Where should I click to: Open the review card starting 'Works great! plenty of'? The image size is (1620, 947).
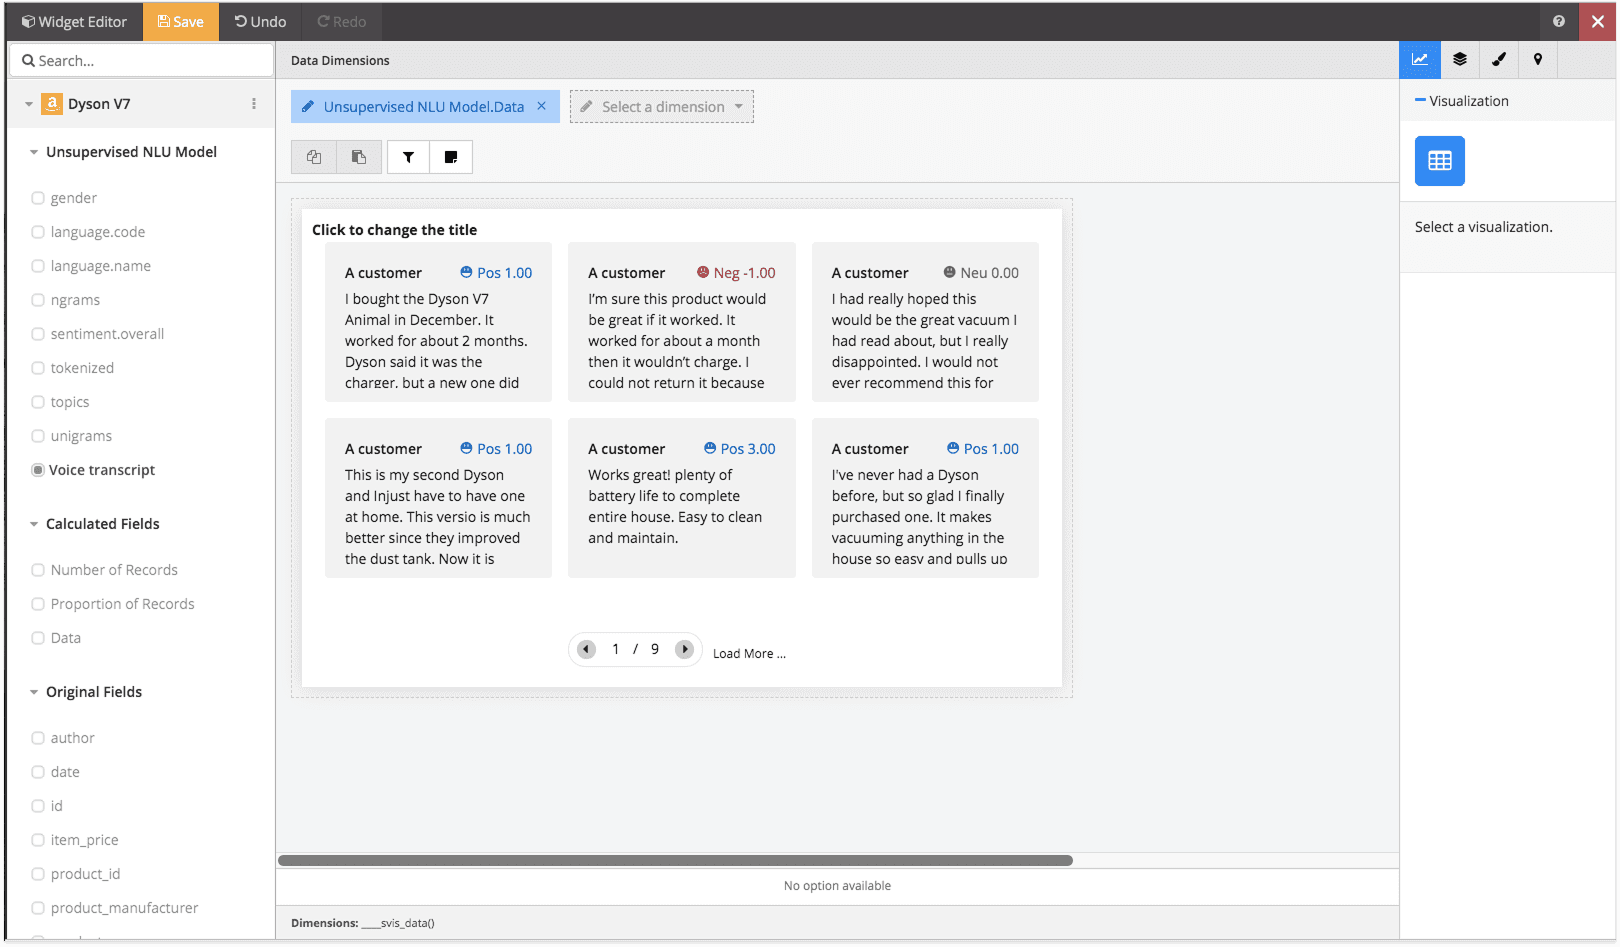pos(682,498)
